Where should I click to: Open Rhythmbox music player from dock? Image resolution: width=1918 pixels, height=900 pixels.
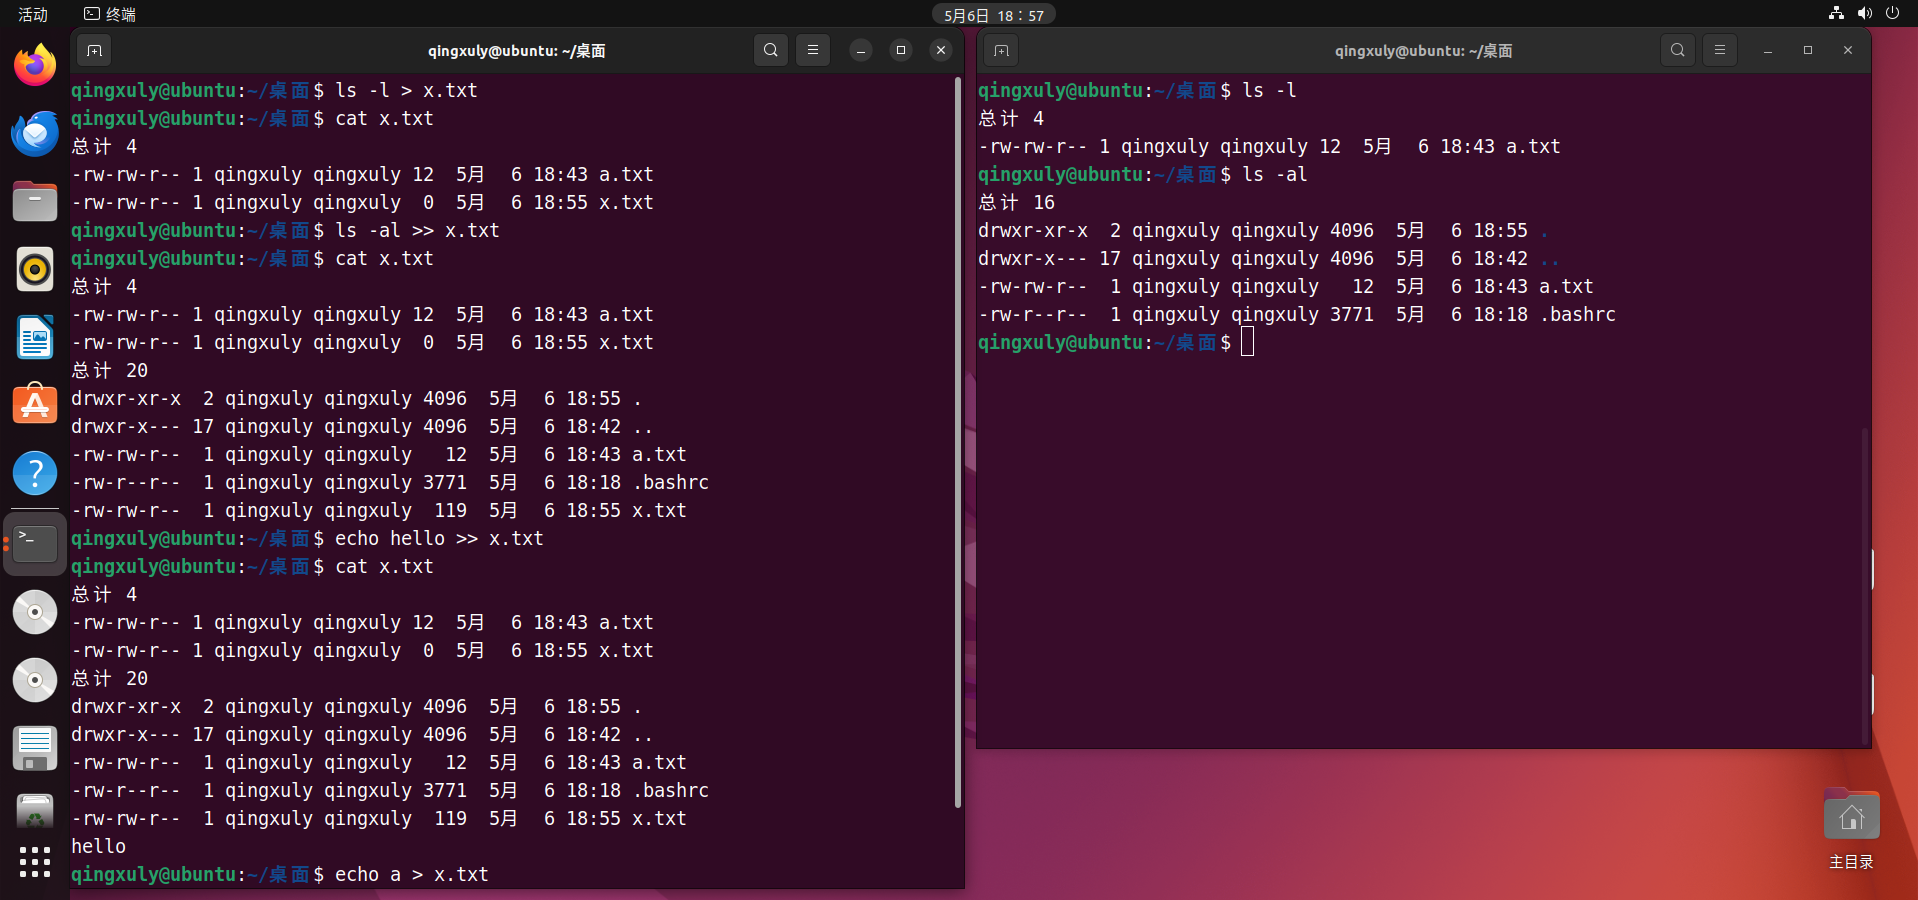click(x=35, y=270)
